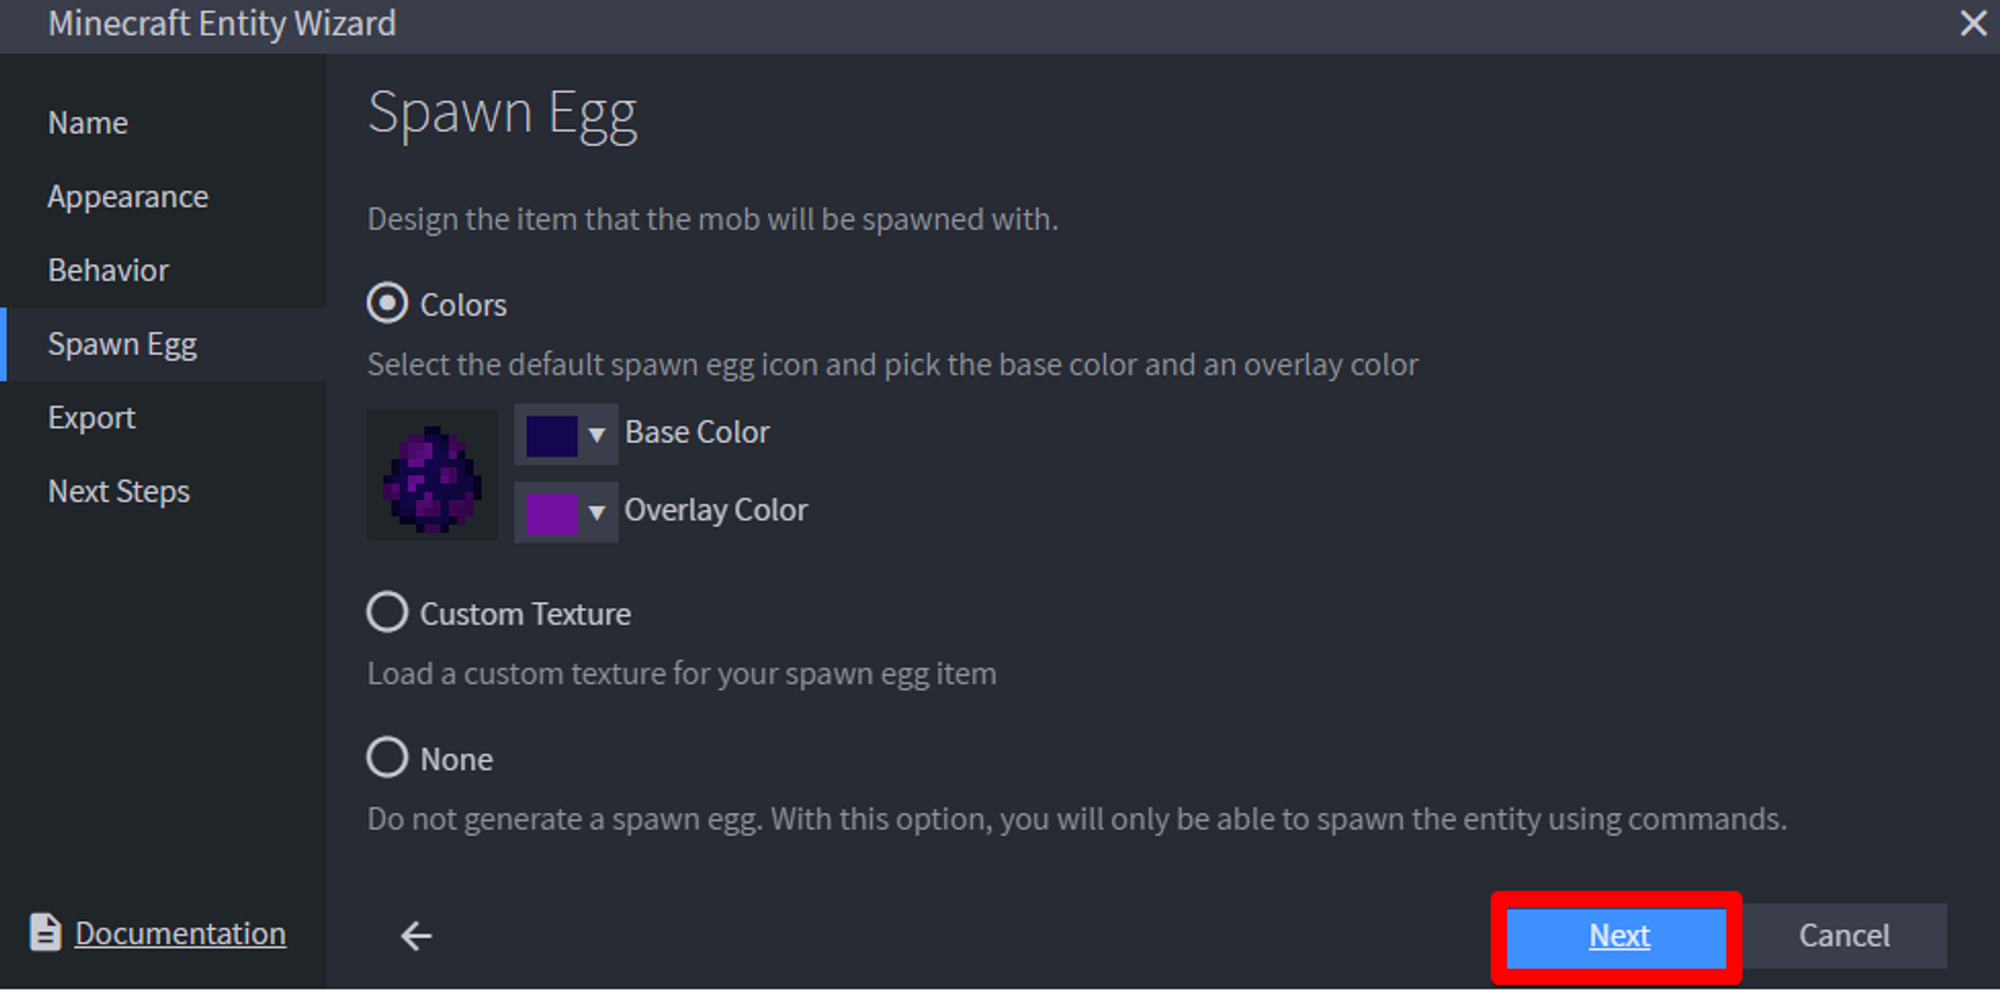Viewport: 2000px width, 993px height.
Task: Click the purple overlay color swatch
Action: tap(551, 513)
